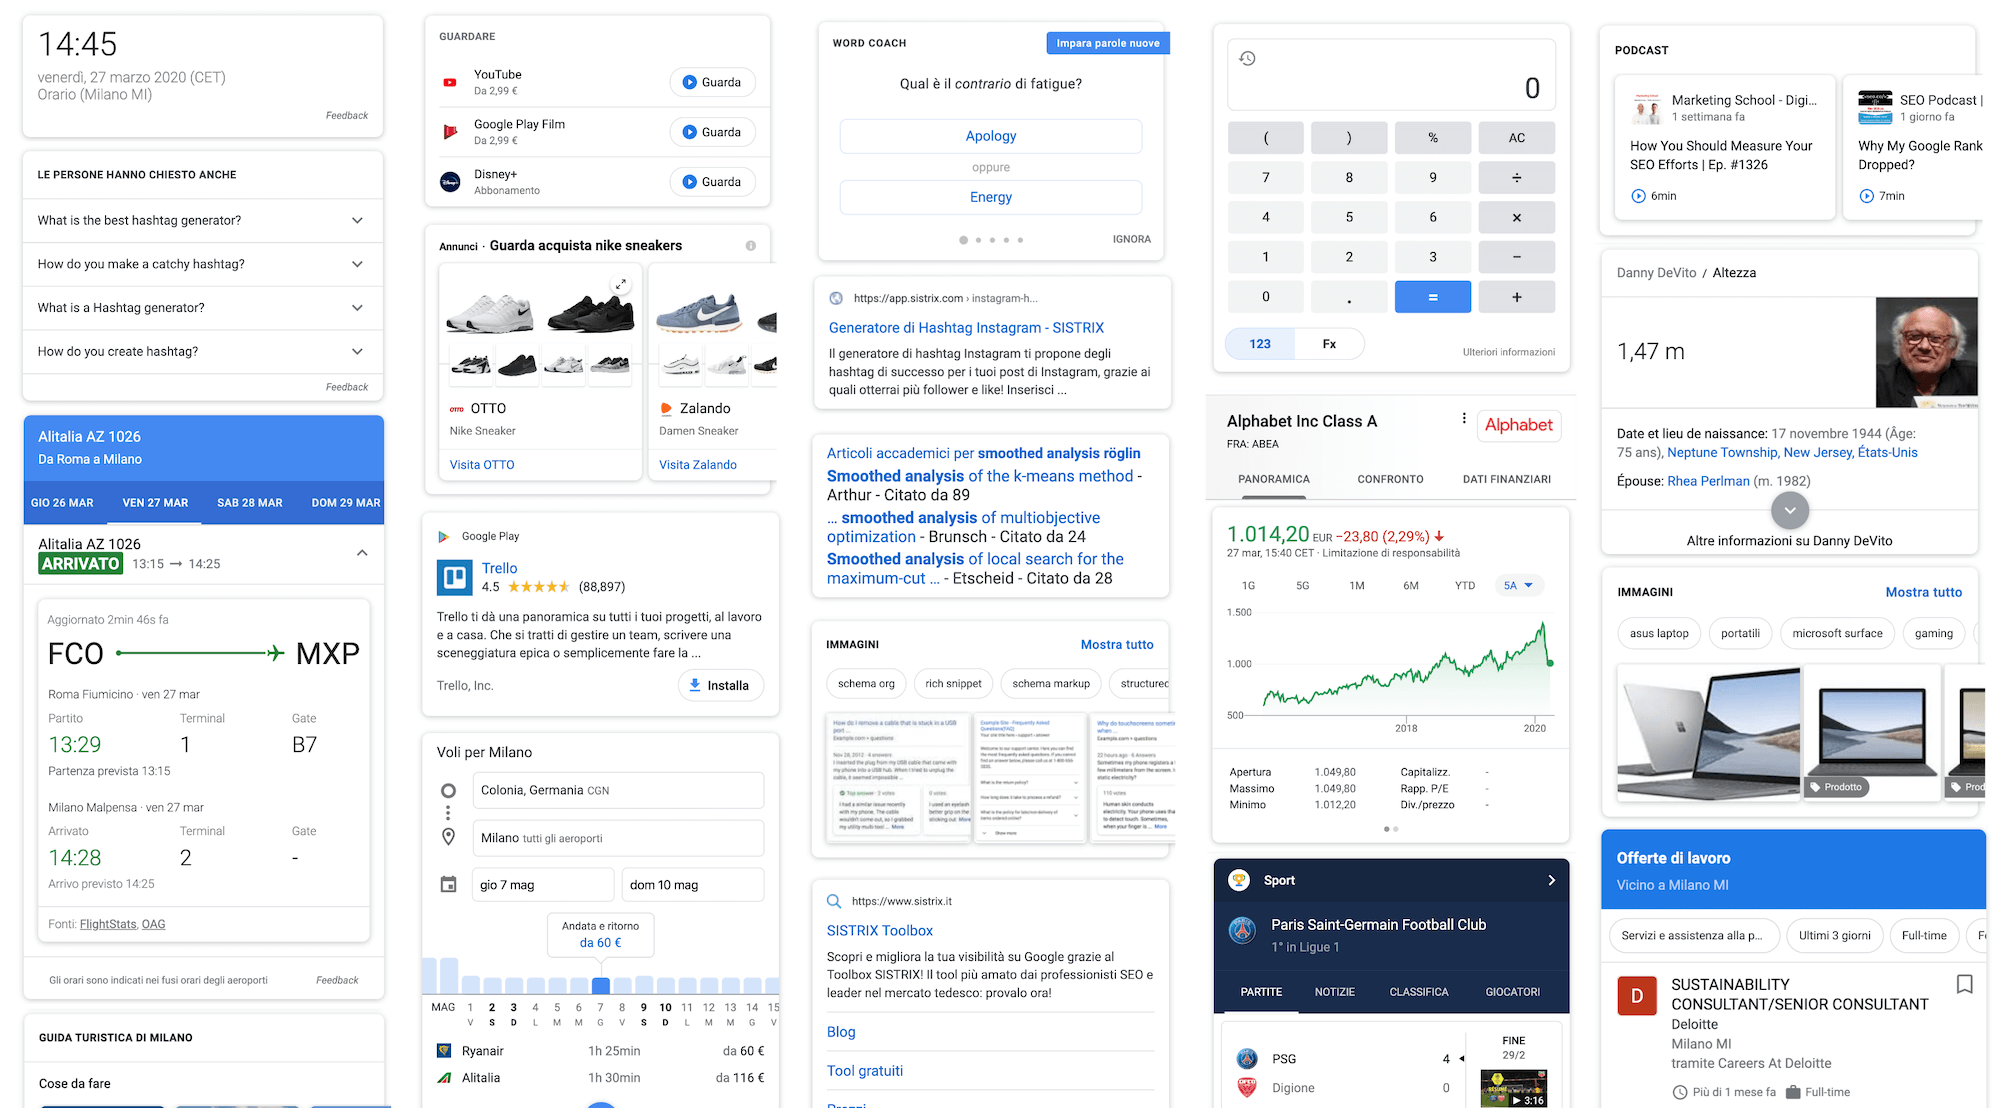
Task: Toggle the Ultimi 3 giorni filter chip
Action: (1834, 936)
